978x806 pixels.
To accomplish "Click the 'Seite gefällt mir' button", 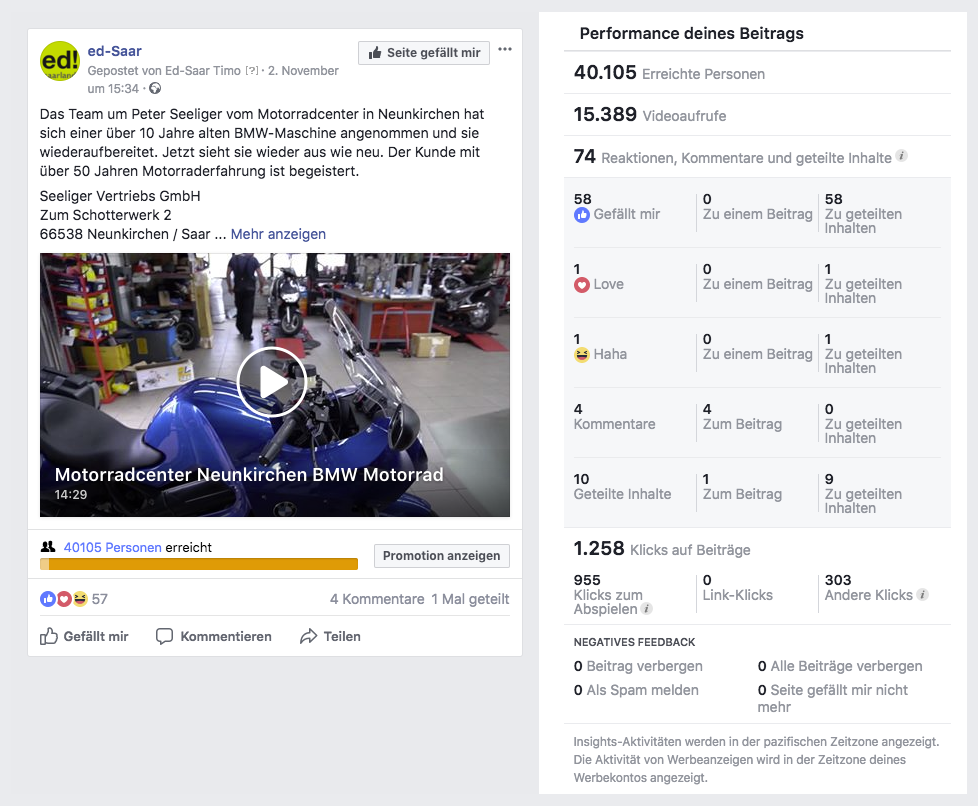I will coord(424,53).
